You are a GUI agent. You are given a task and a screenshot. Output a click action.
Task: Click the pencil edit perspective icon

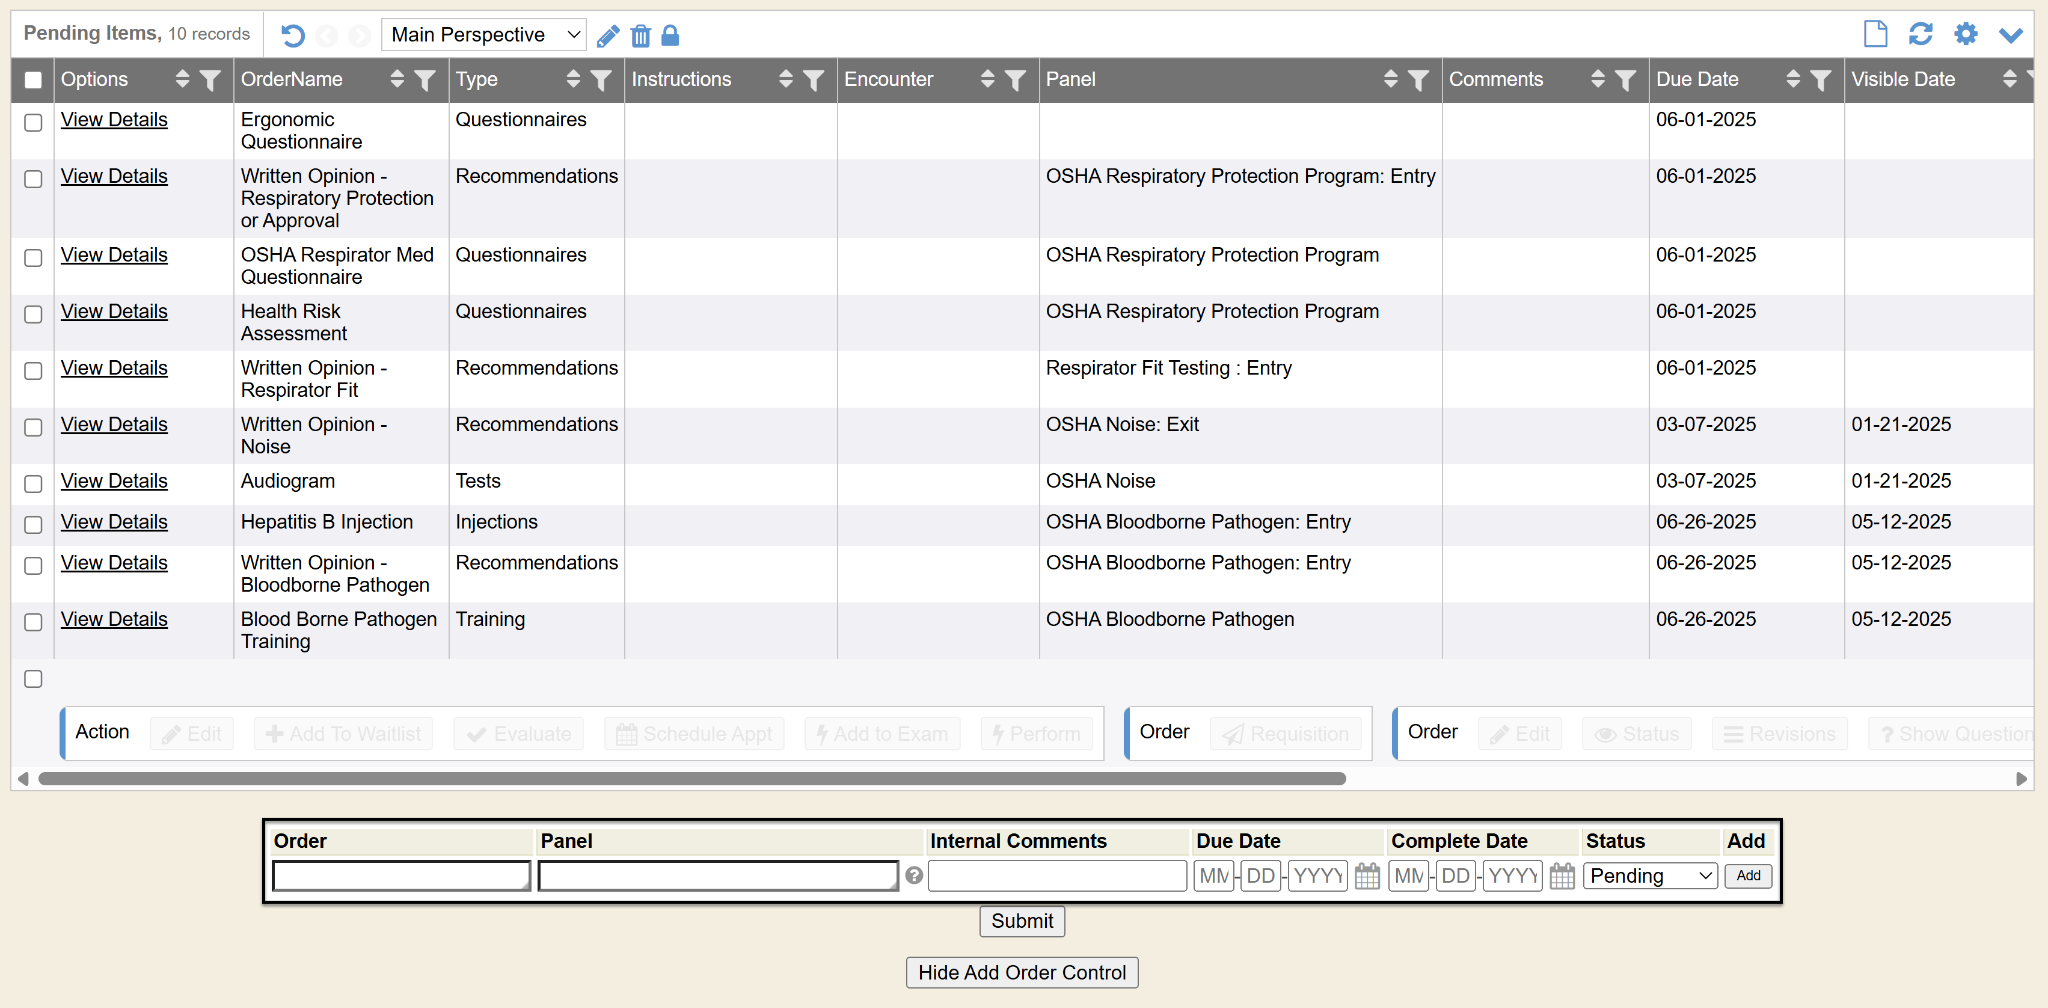pos(607,37)
